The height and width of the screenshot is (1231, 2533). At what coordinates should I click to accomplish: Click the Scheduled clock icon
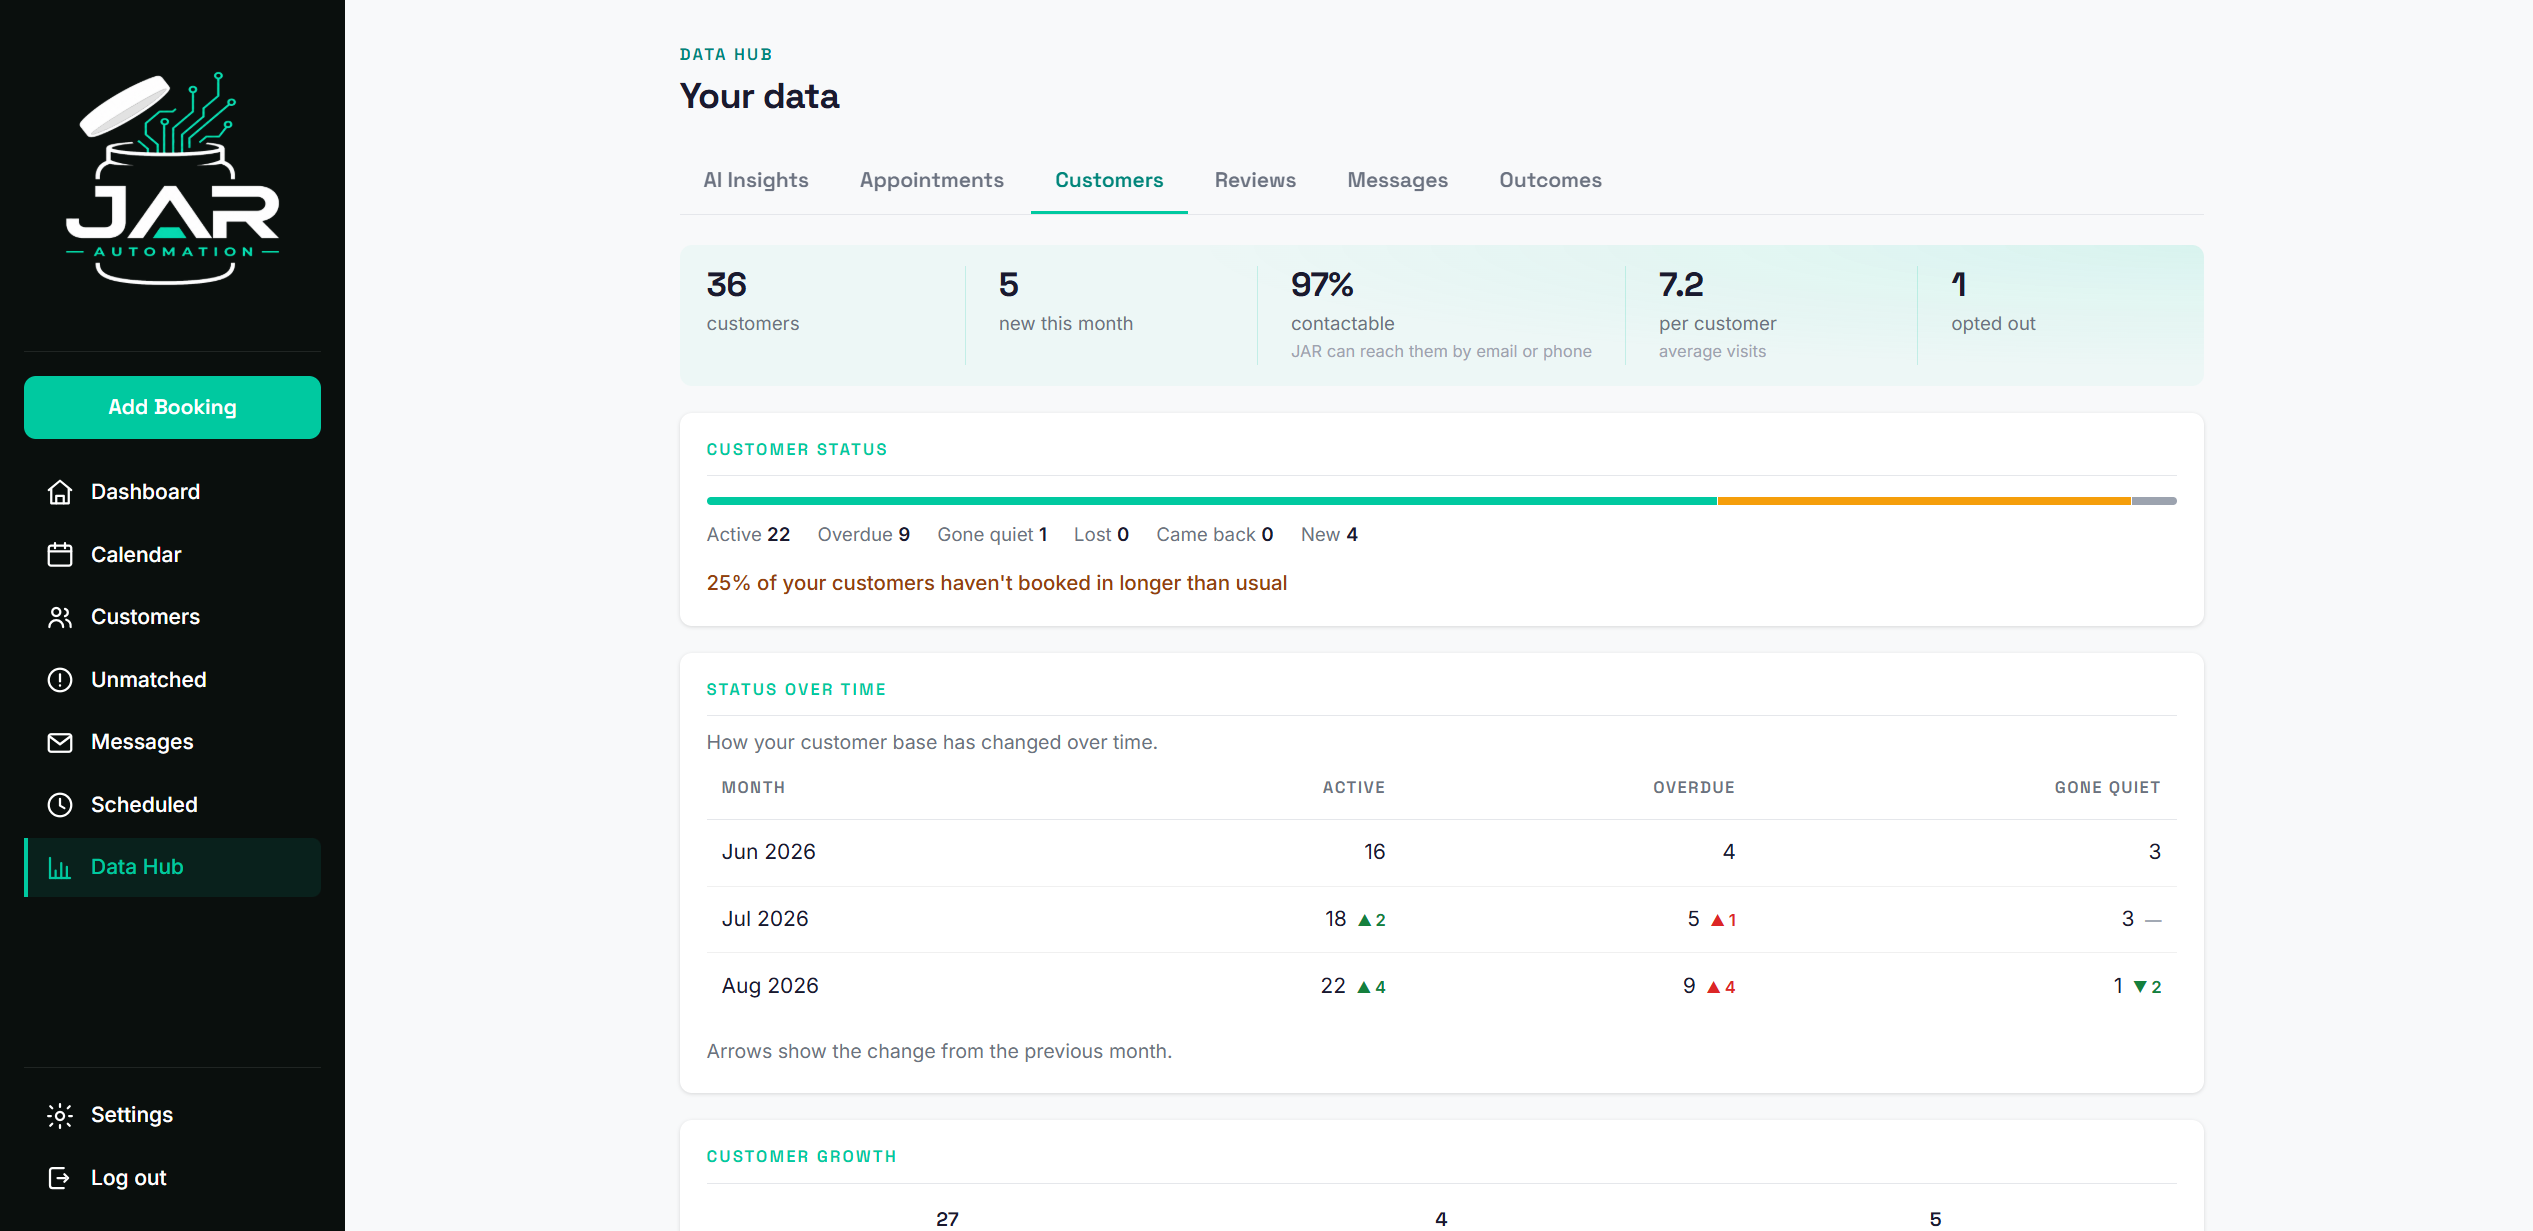[60, 805]
